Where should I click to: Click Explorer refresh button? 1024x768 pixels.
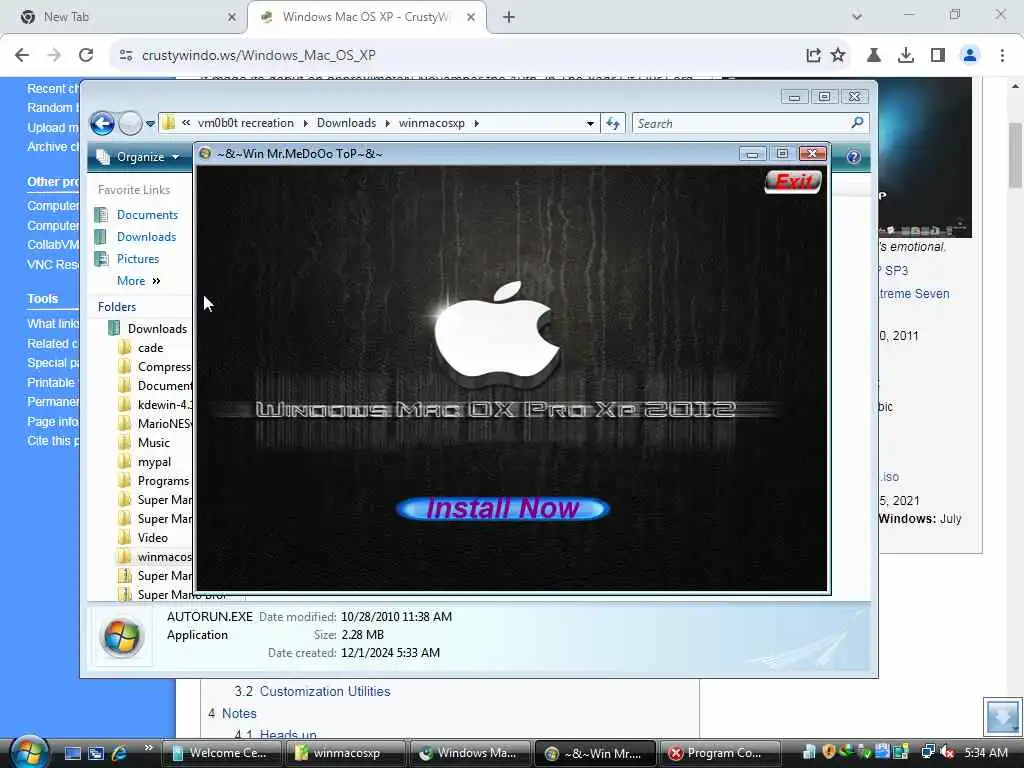[613, 123]
